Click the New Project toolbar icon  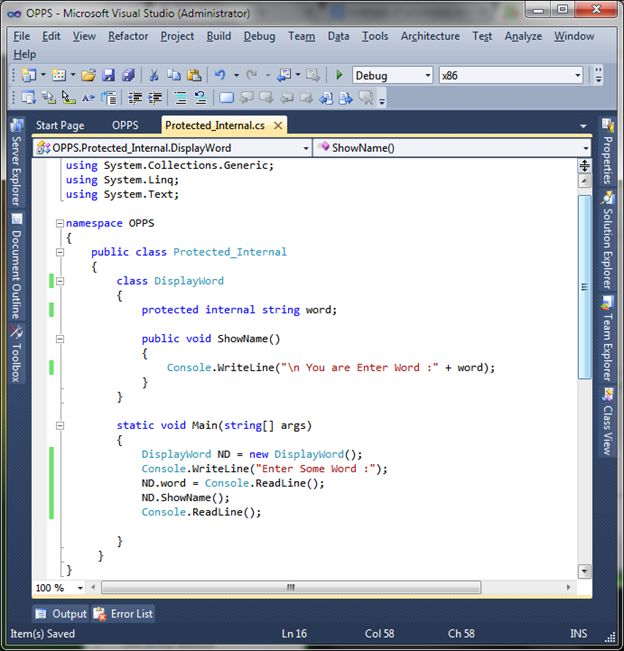(29, 75)
